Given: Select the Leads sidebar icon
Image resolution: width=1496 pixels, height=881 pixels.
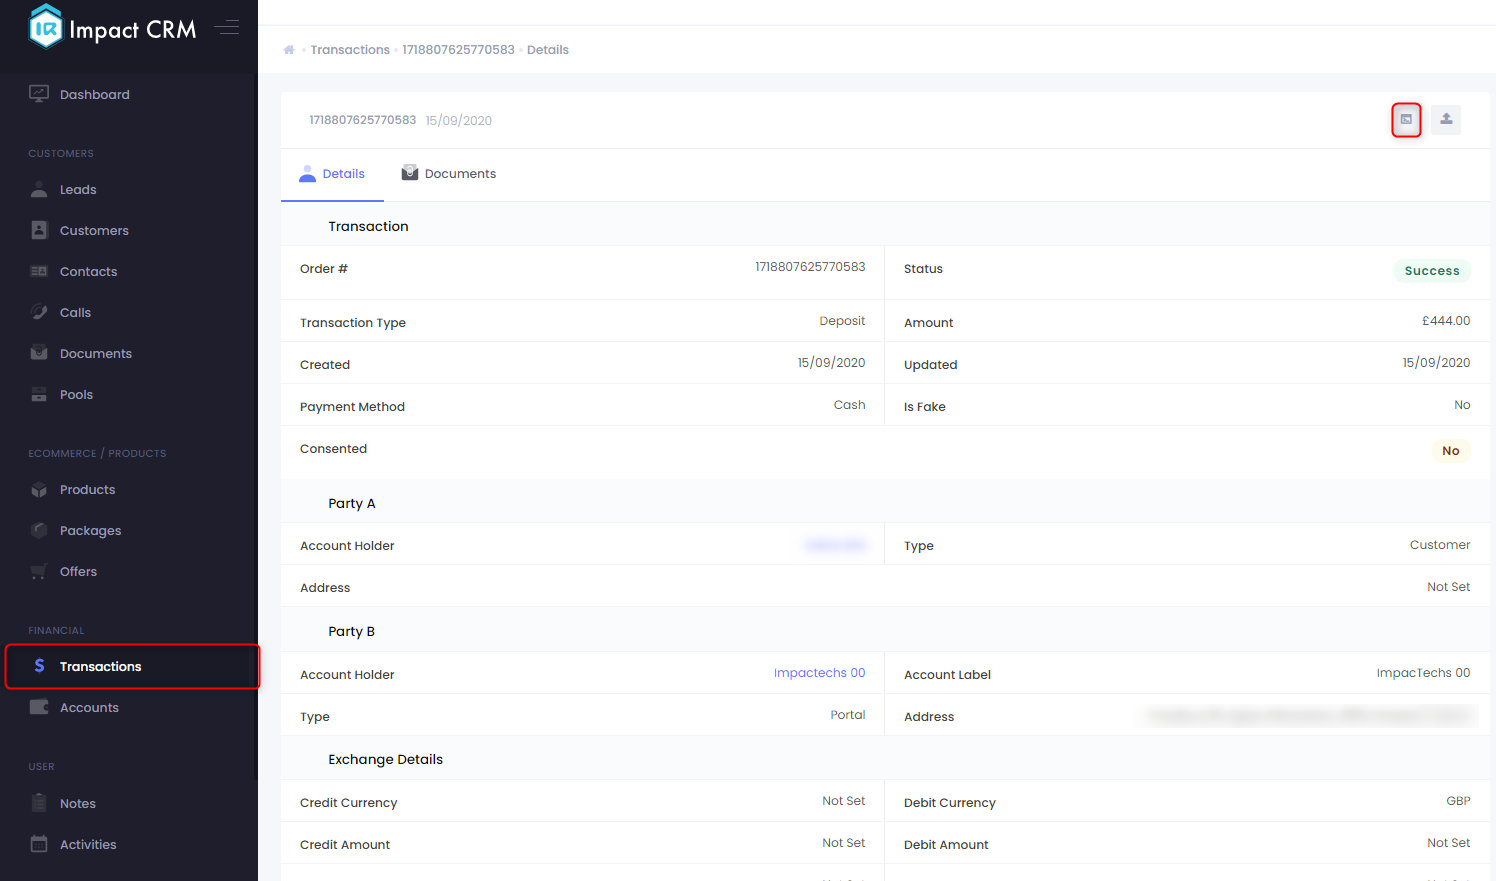Looking at the screenshot, I should click(x=38, y=189).
